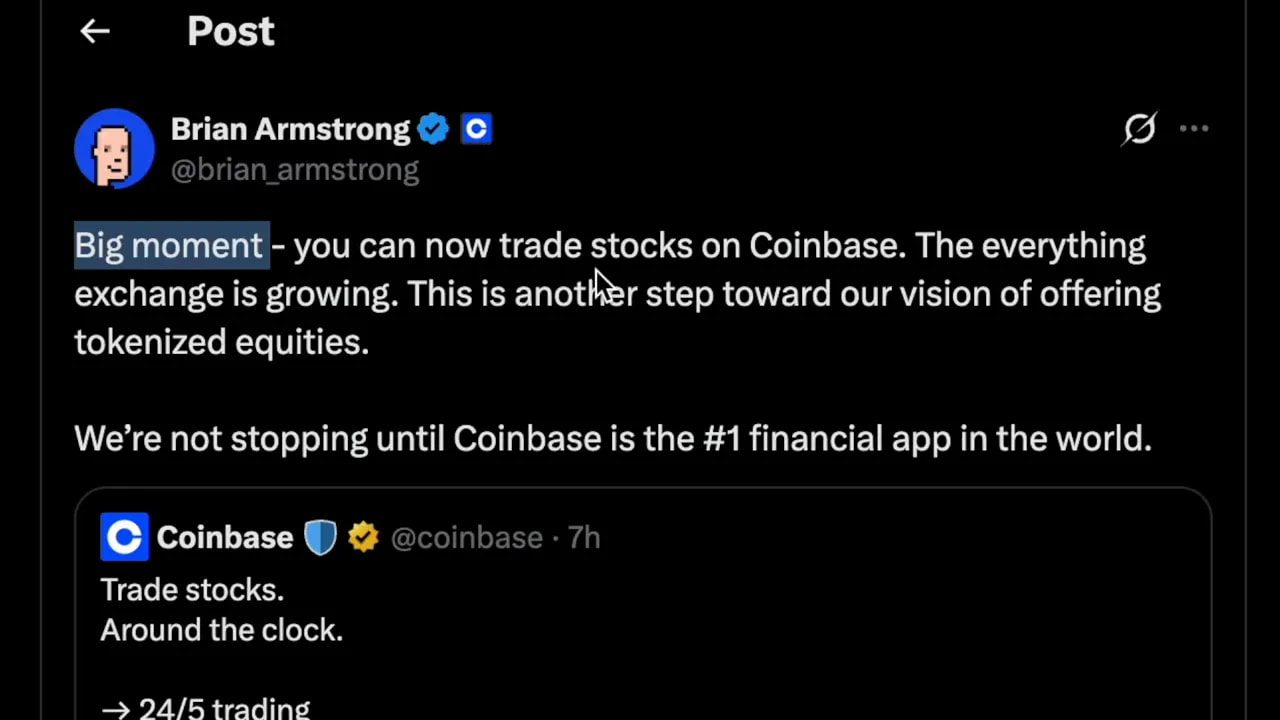Select the highlighted 'Big moment' text
This screenshot has height=720, width=1280.
168,245
